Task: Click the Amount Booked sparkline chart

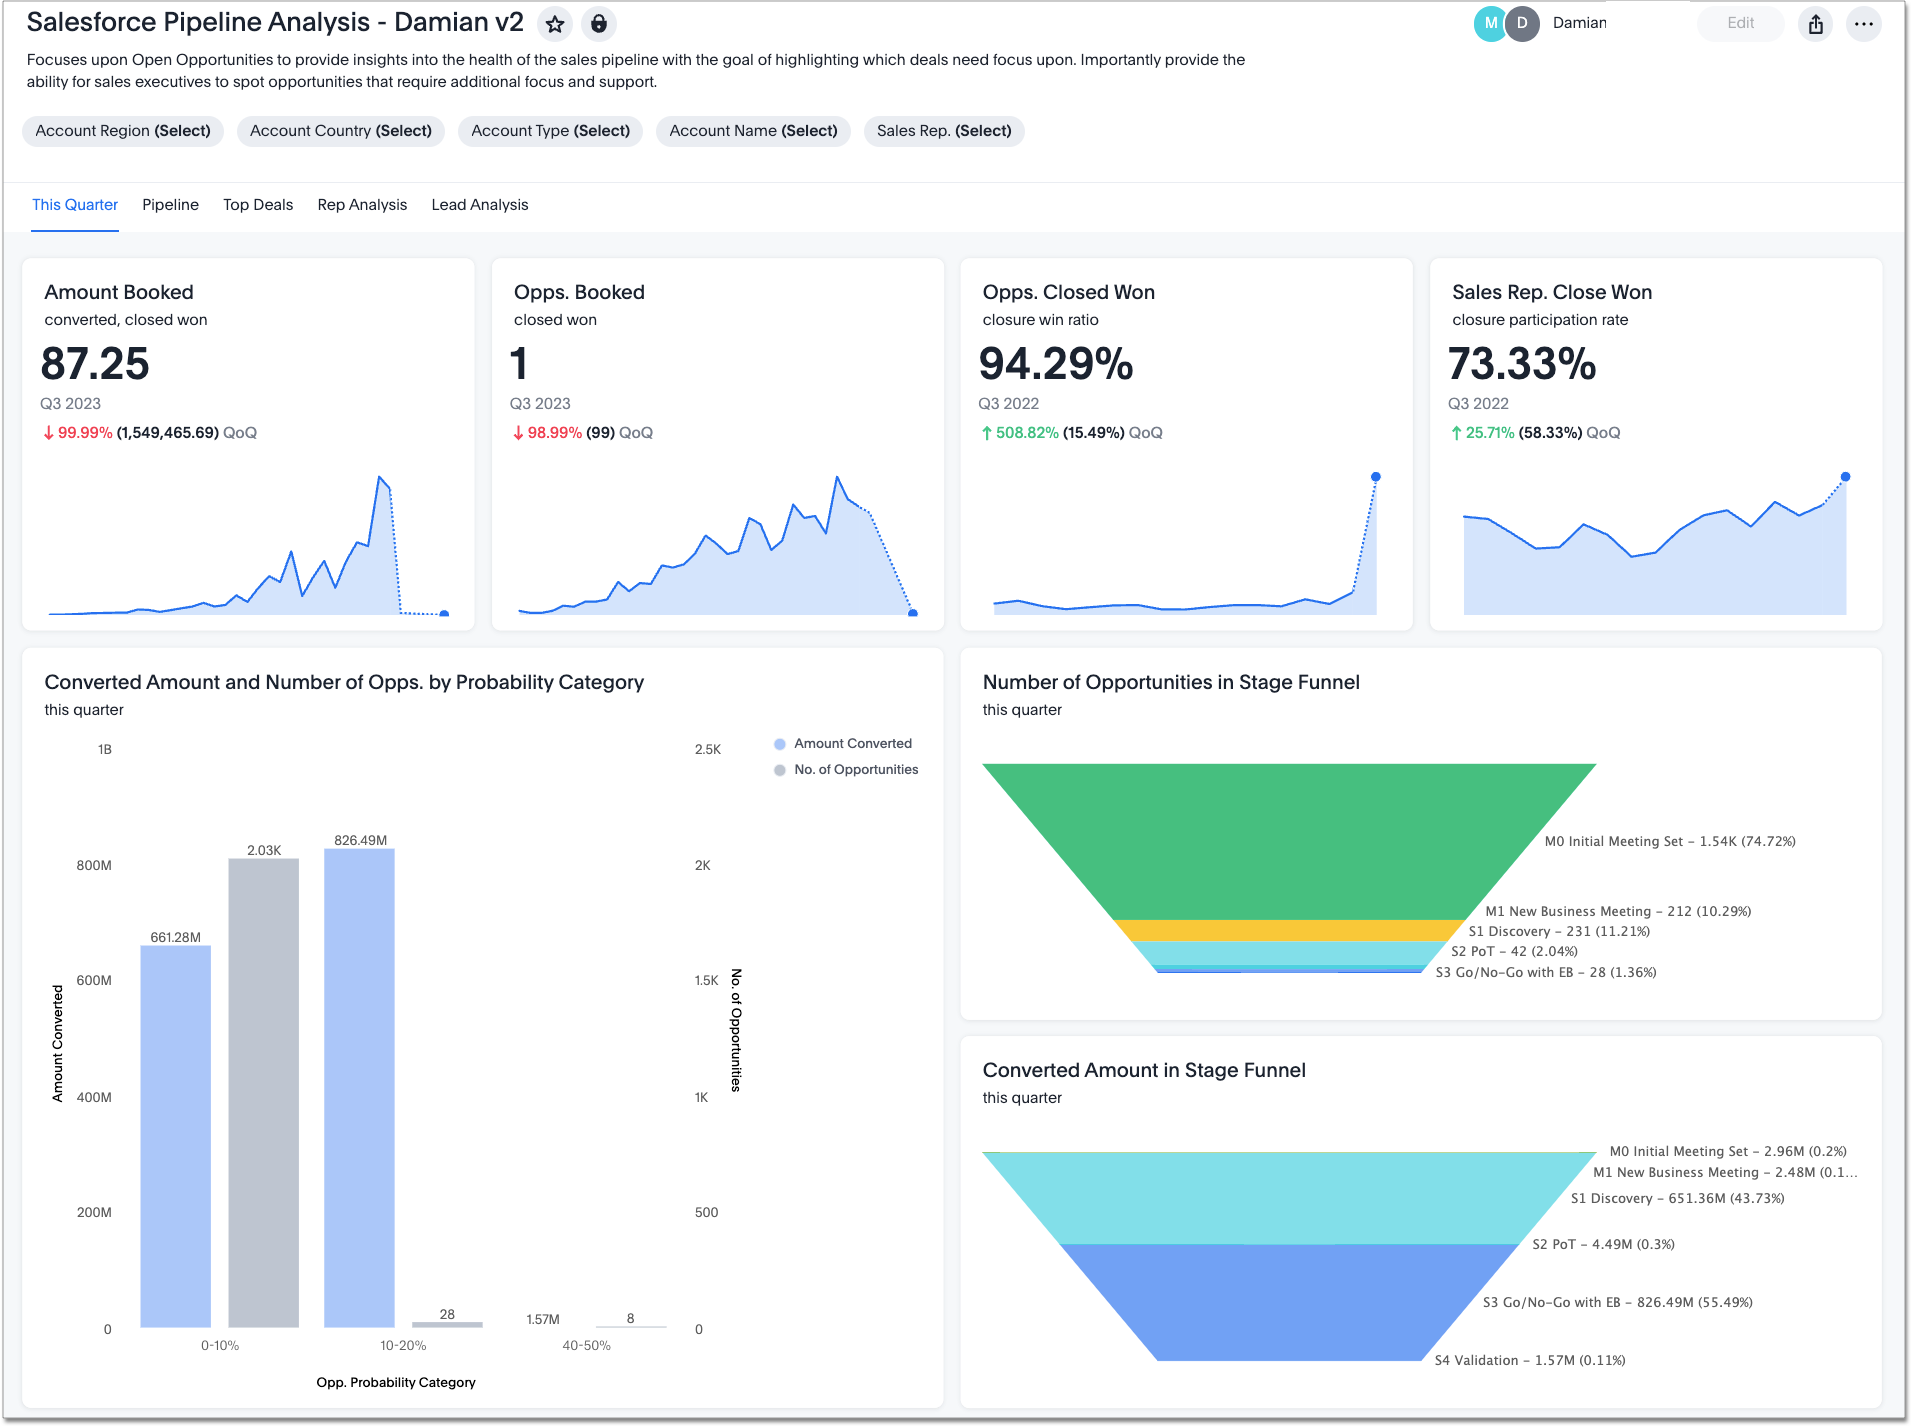Action: [248, 545]
